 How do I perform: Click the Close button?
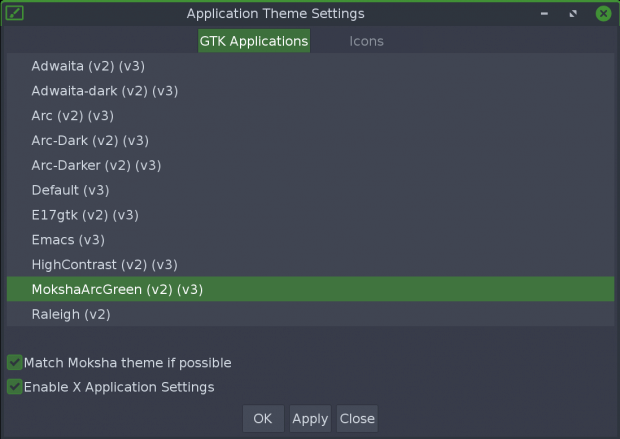click(x=357, y=418)
